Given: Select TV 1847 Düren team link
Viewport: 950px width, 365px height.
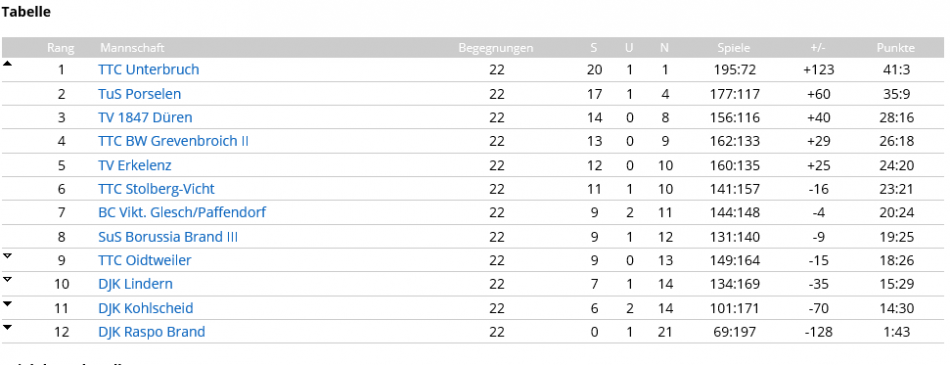Looking at the screenshot, I should point(145,118).
